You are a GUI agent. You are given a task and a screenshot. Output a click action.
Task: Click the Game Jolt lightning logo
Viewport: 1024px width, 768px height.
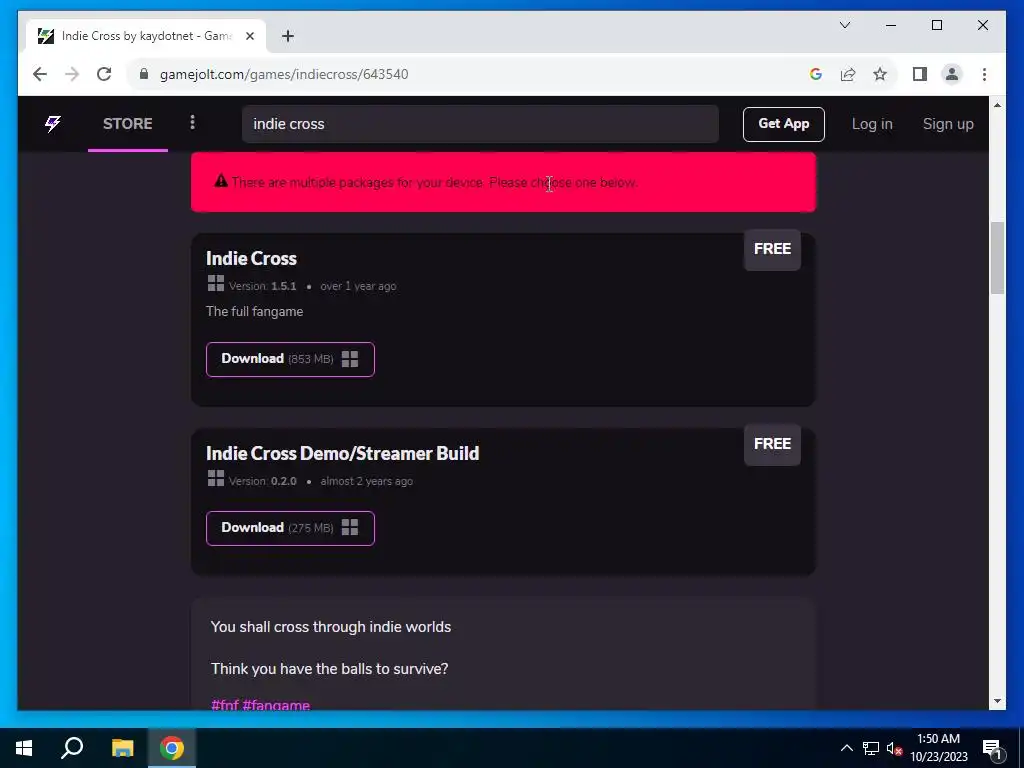53,123
